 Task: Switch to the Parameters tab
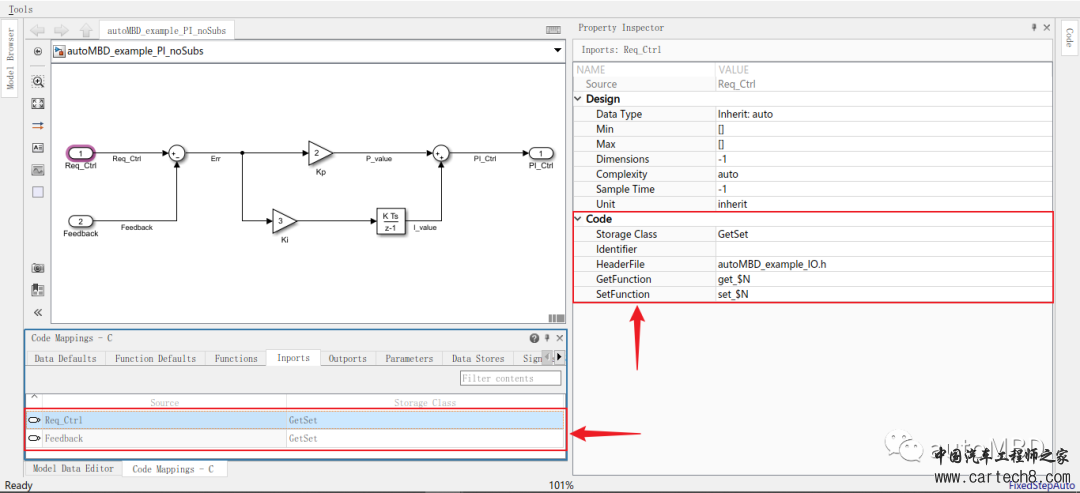[409, 359]
